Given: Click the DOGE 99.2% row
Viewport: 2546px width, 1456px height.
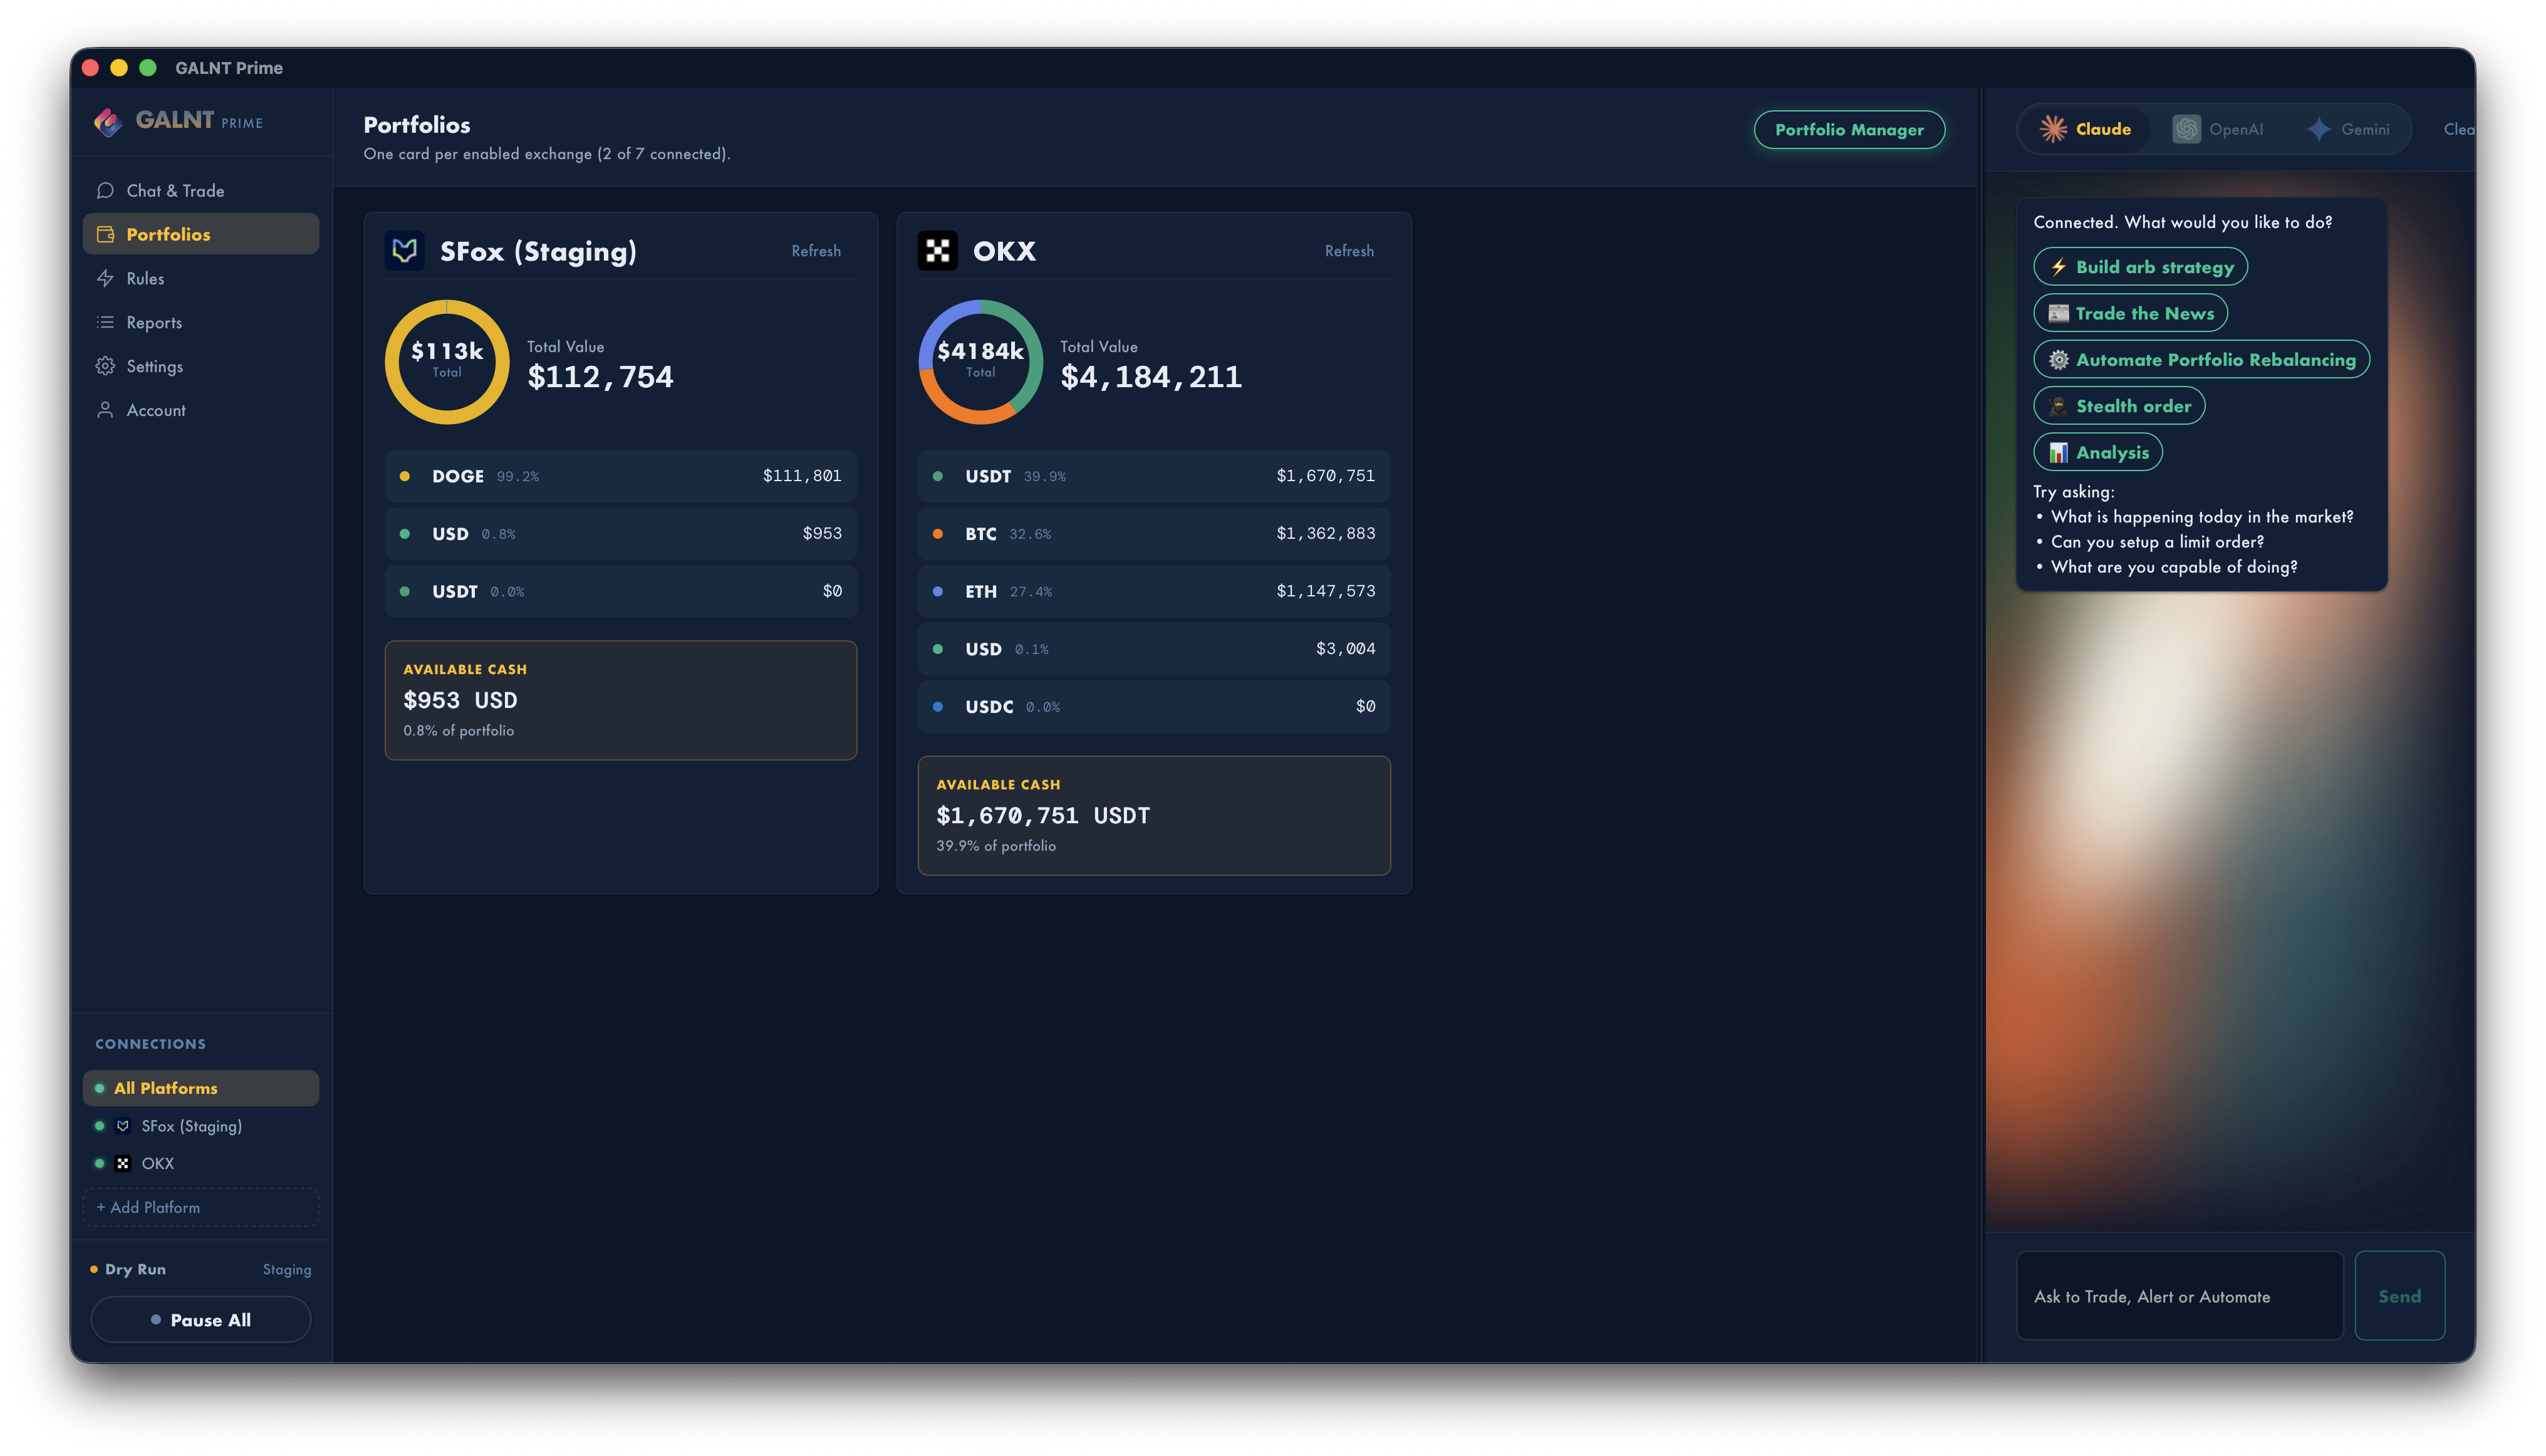Looking at the screenshot, I should tap(620, 476).
